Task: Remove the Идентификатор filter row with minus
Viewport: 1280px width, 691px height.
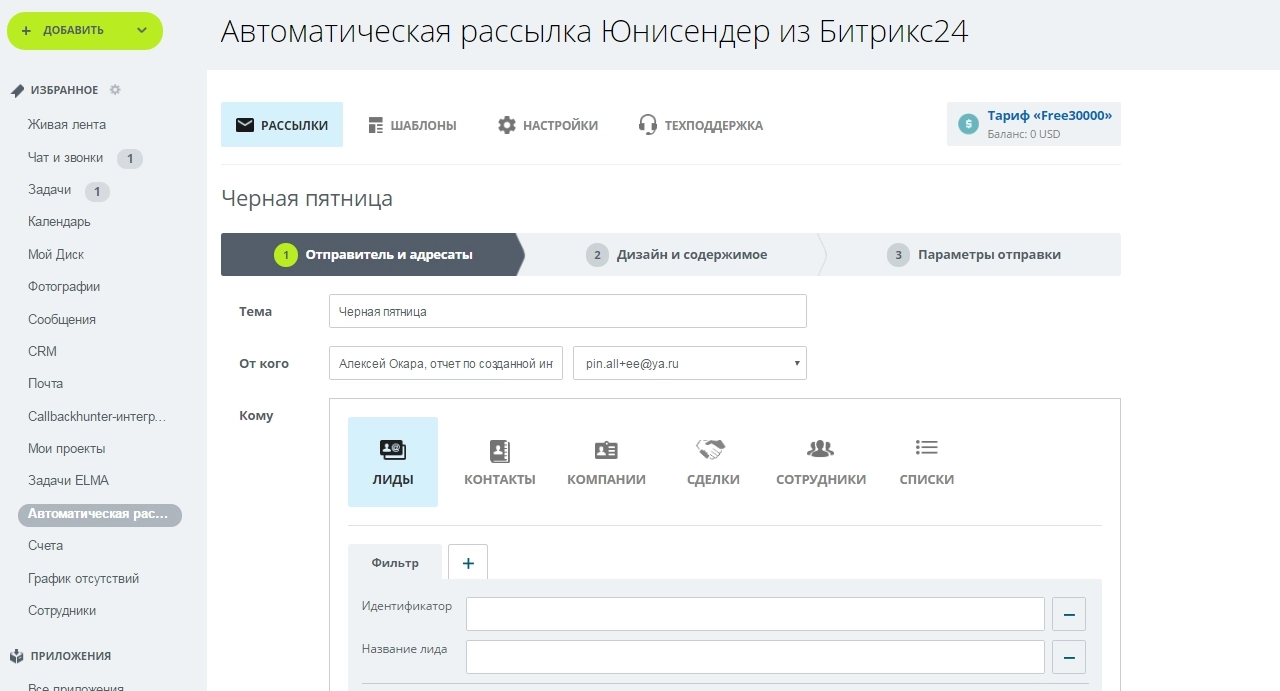Action: (x=1068, y=614)
